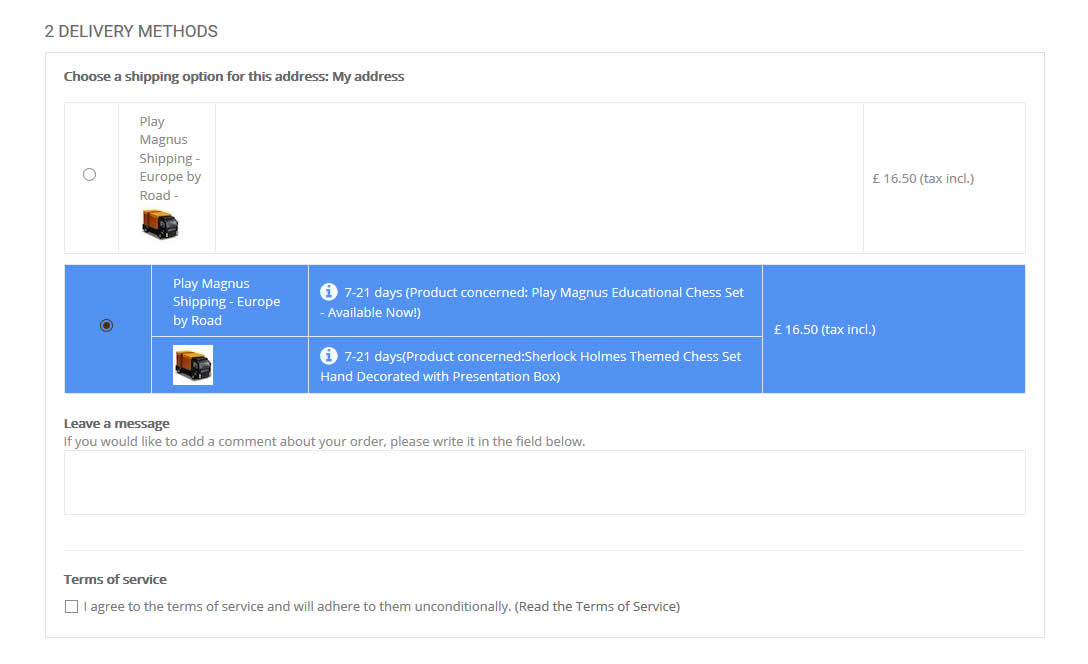Click the "2 DELIVERY METHODS" section heading
1088x664 pixels.
pos(131,31)
